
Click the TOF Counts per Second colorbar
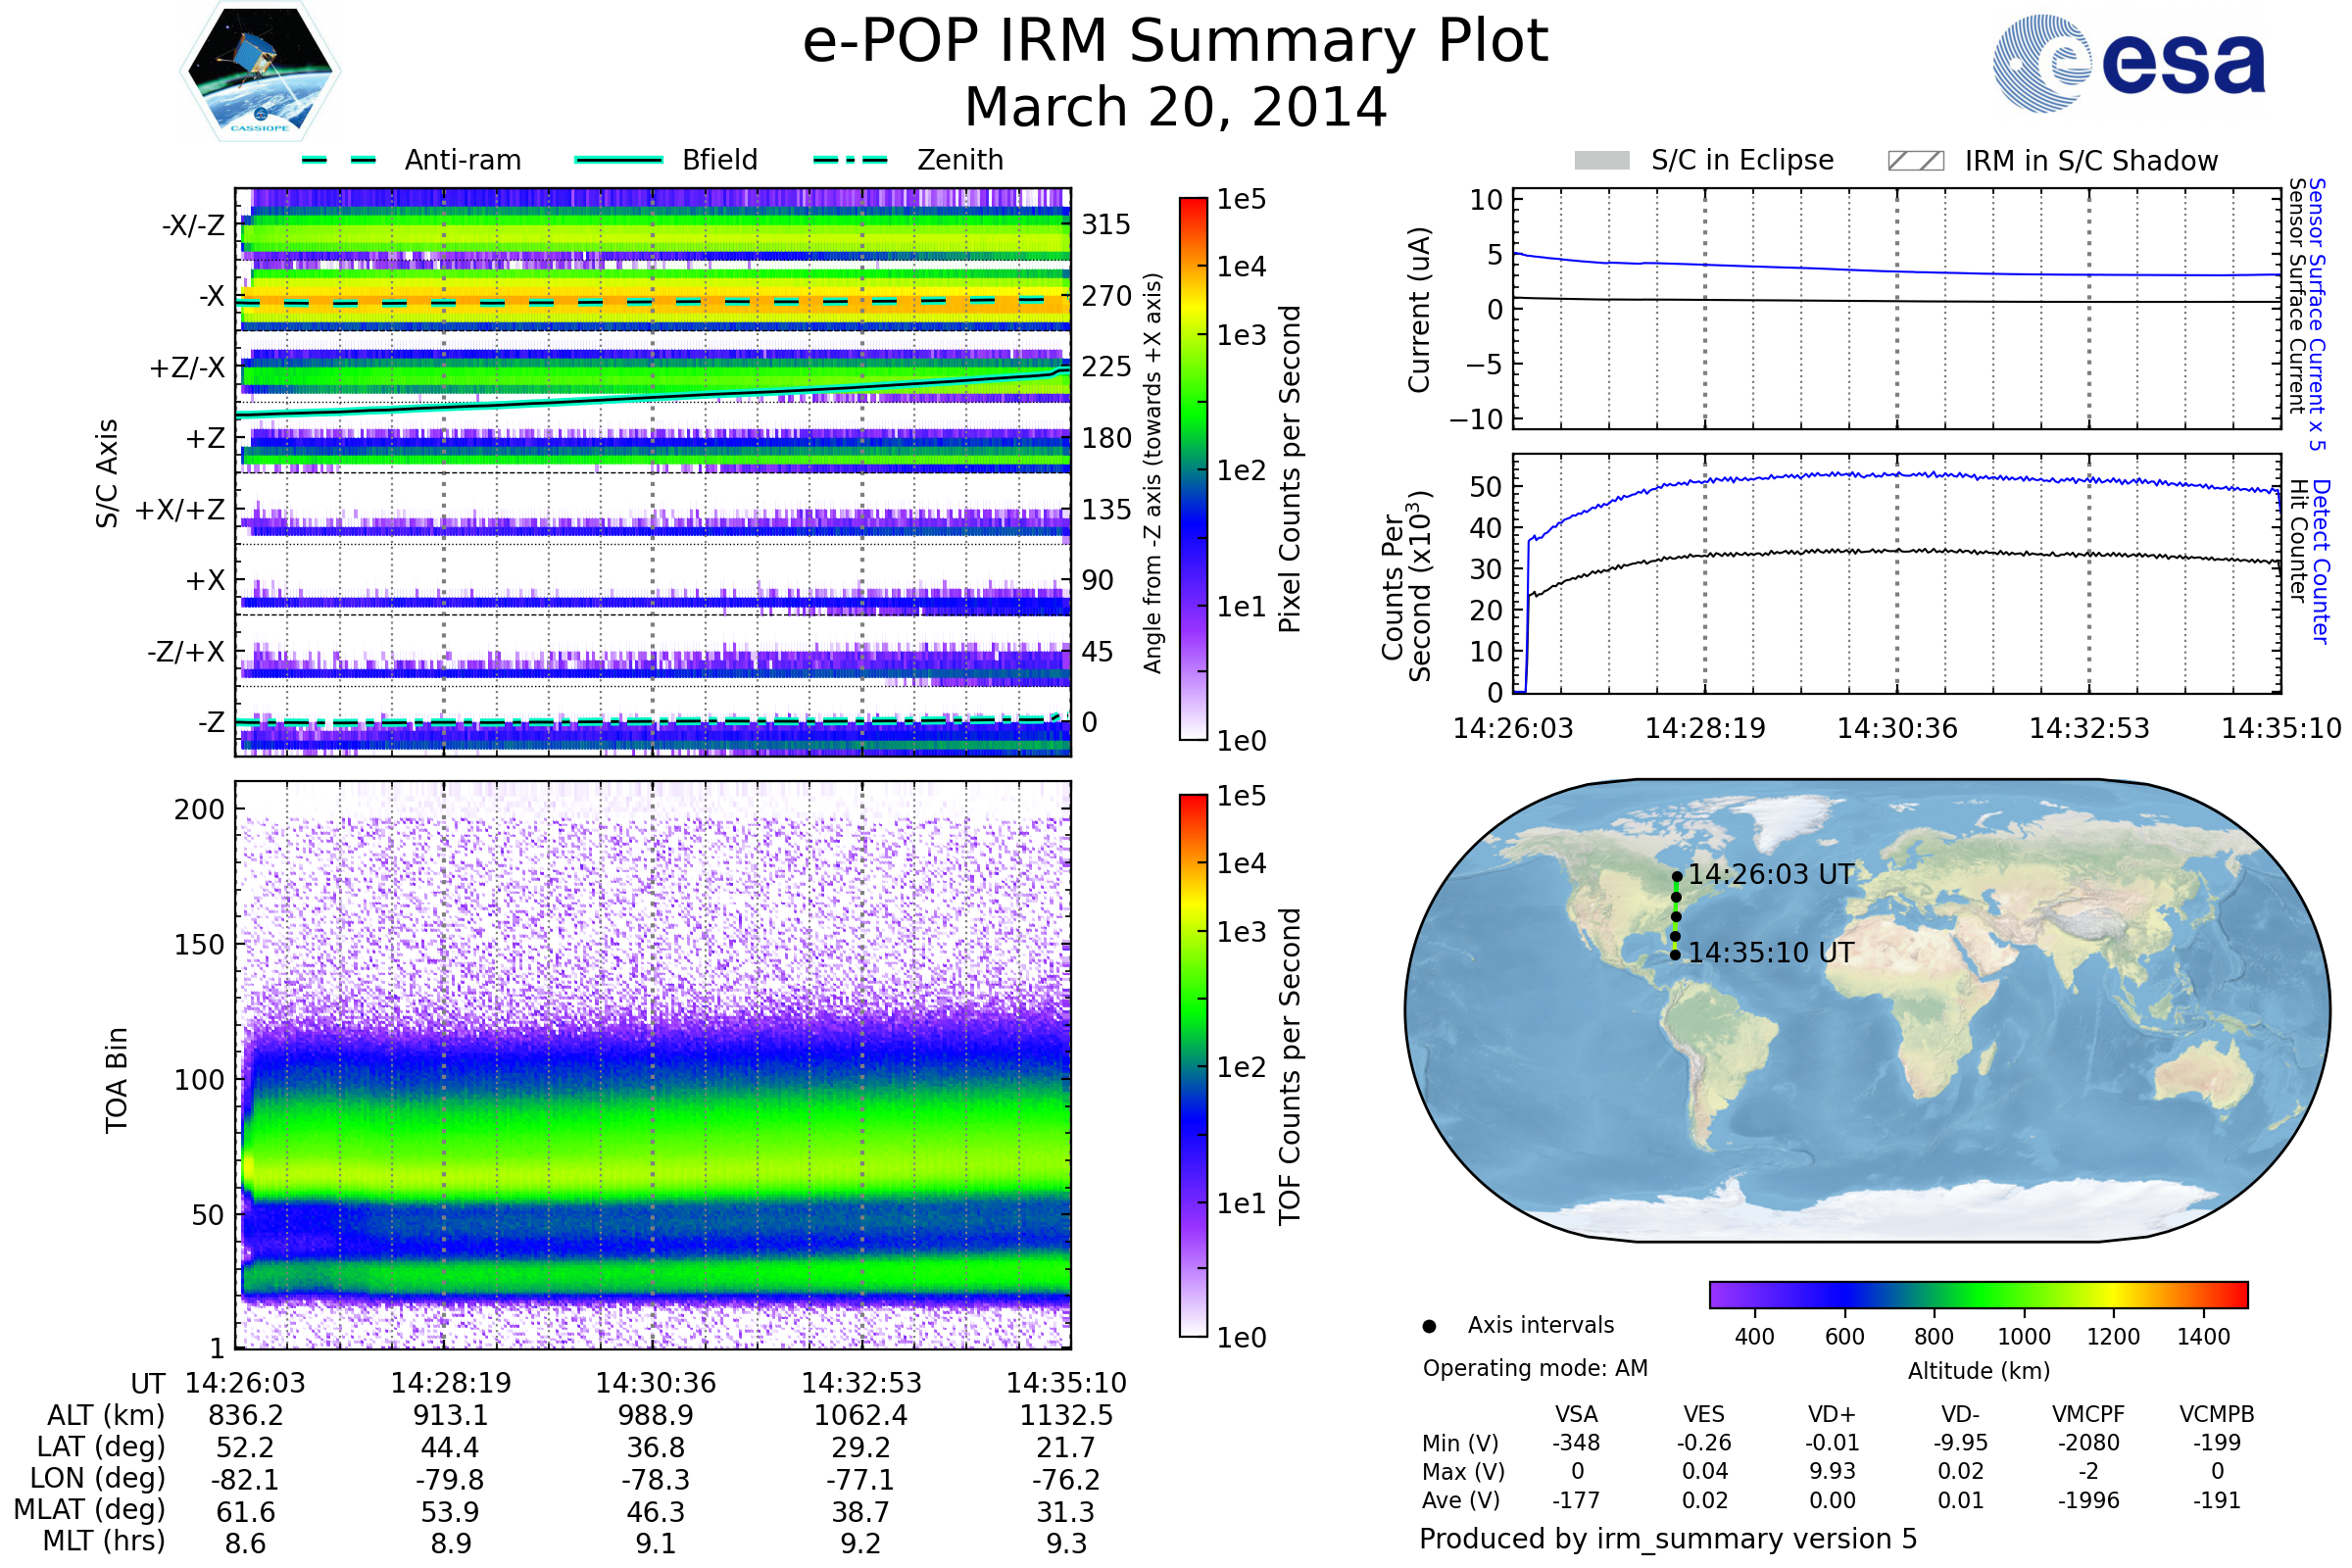point(1193,1066)
